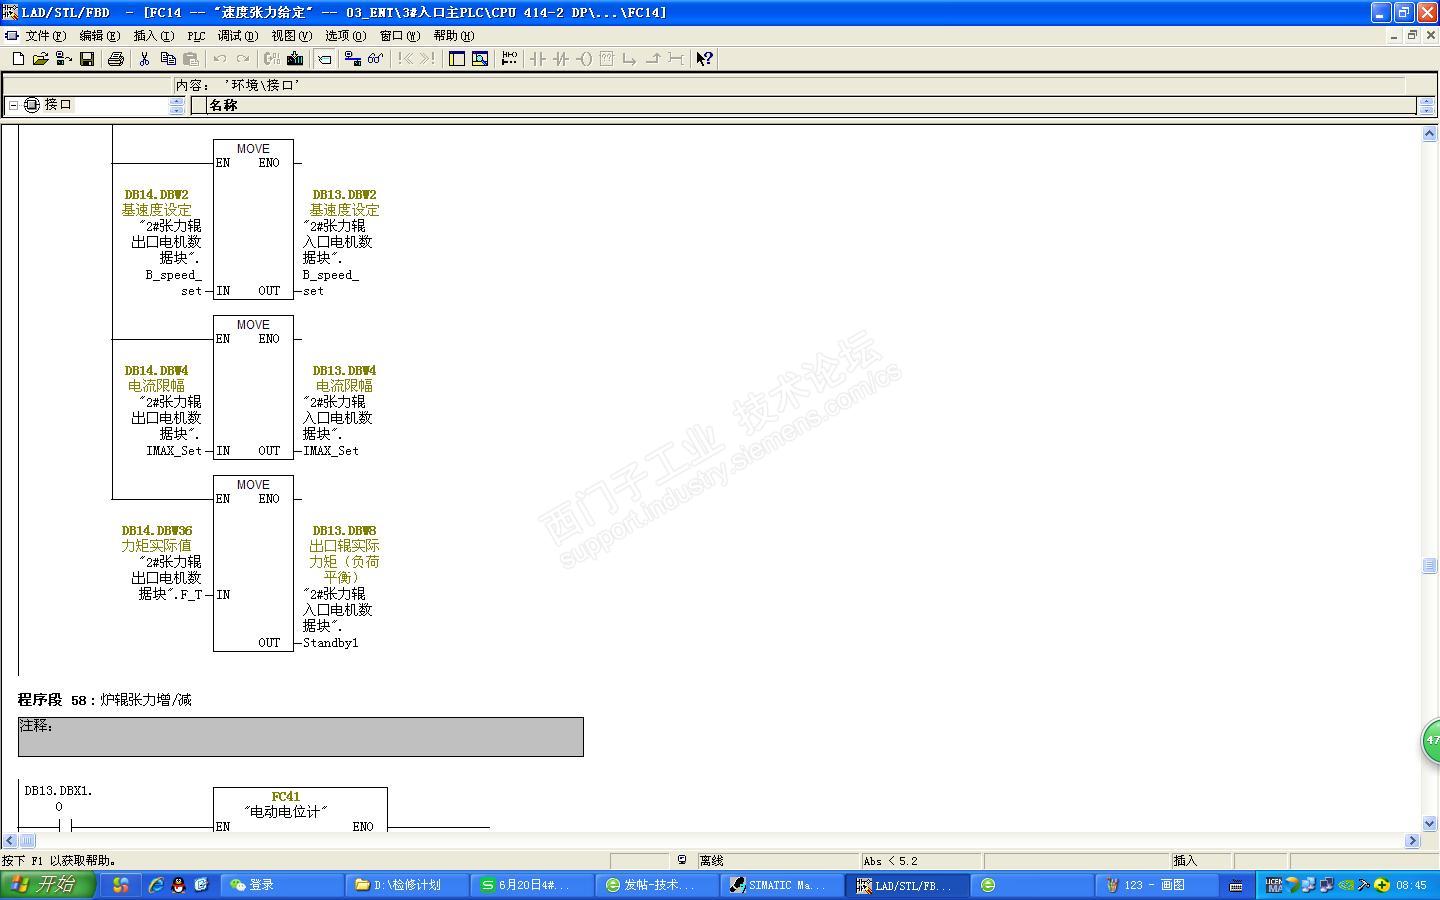Click the greyed Paste clipboard icon
Viewport: 1440px width, 900px height.
[x=190, y=59]
